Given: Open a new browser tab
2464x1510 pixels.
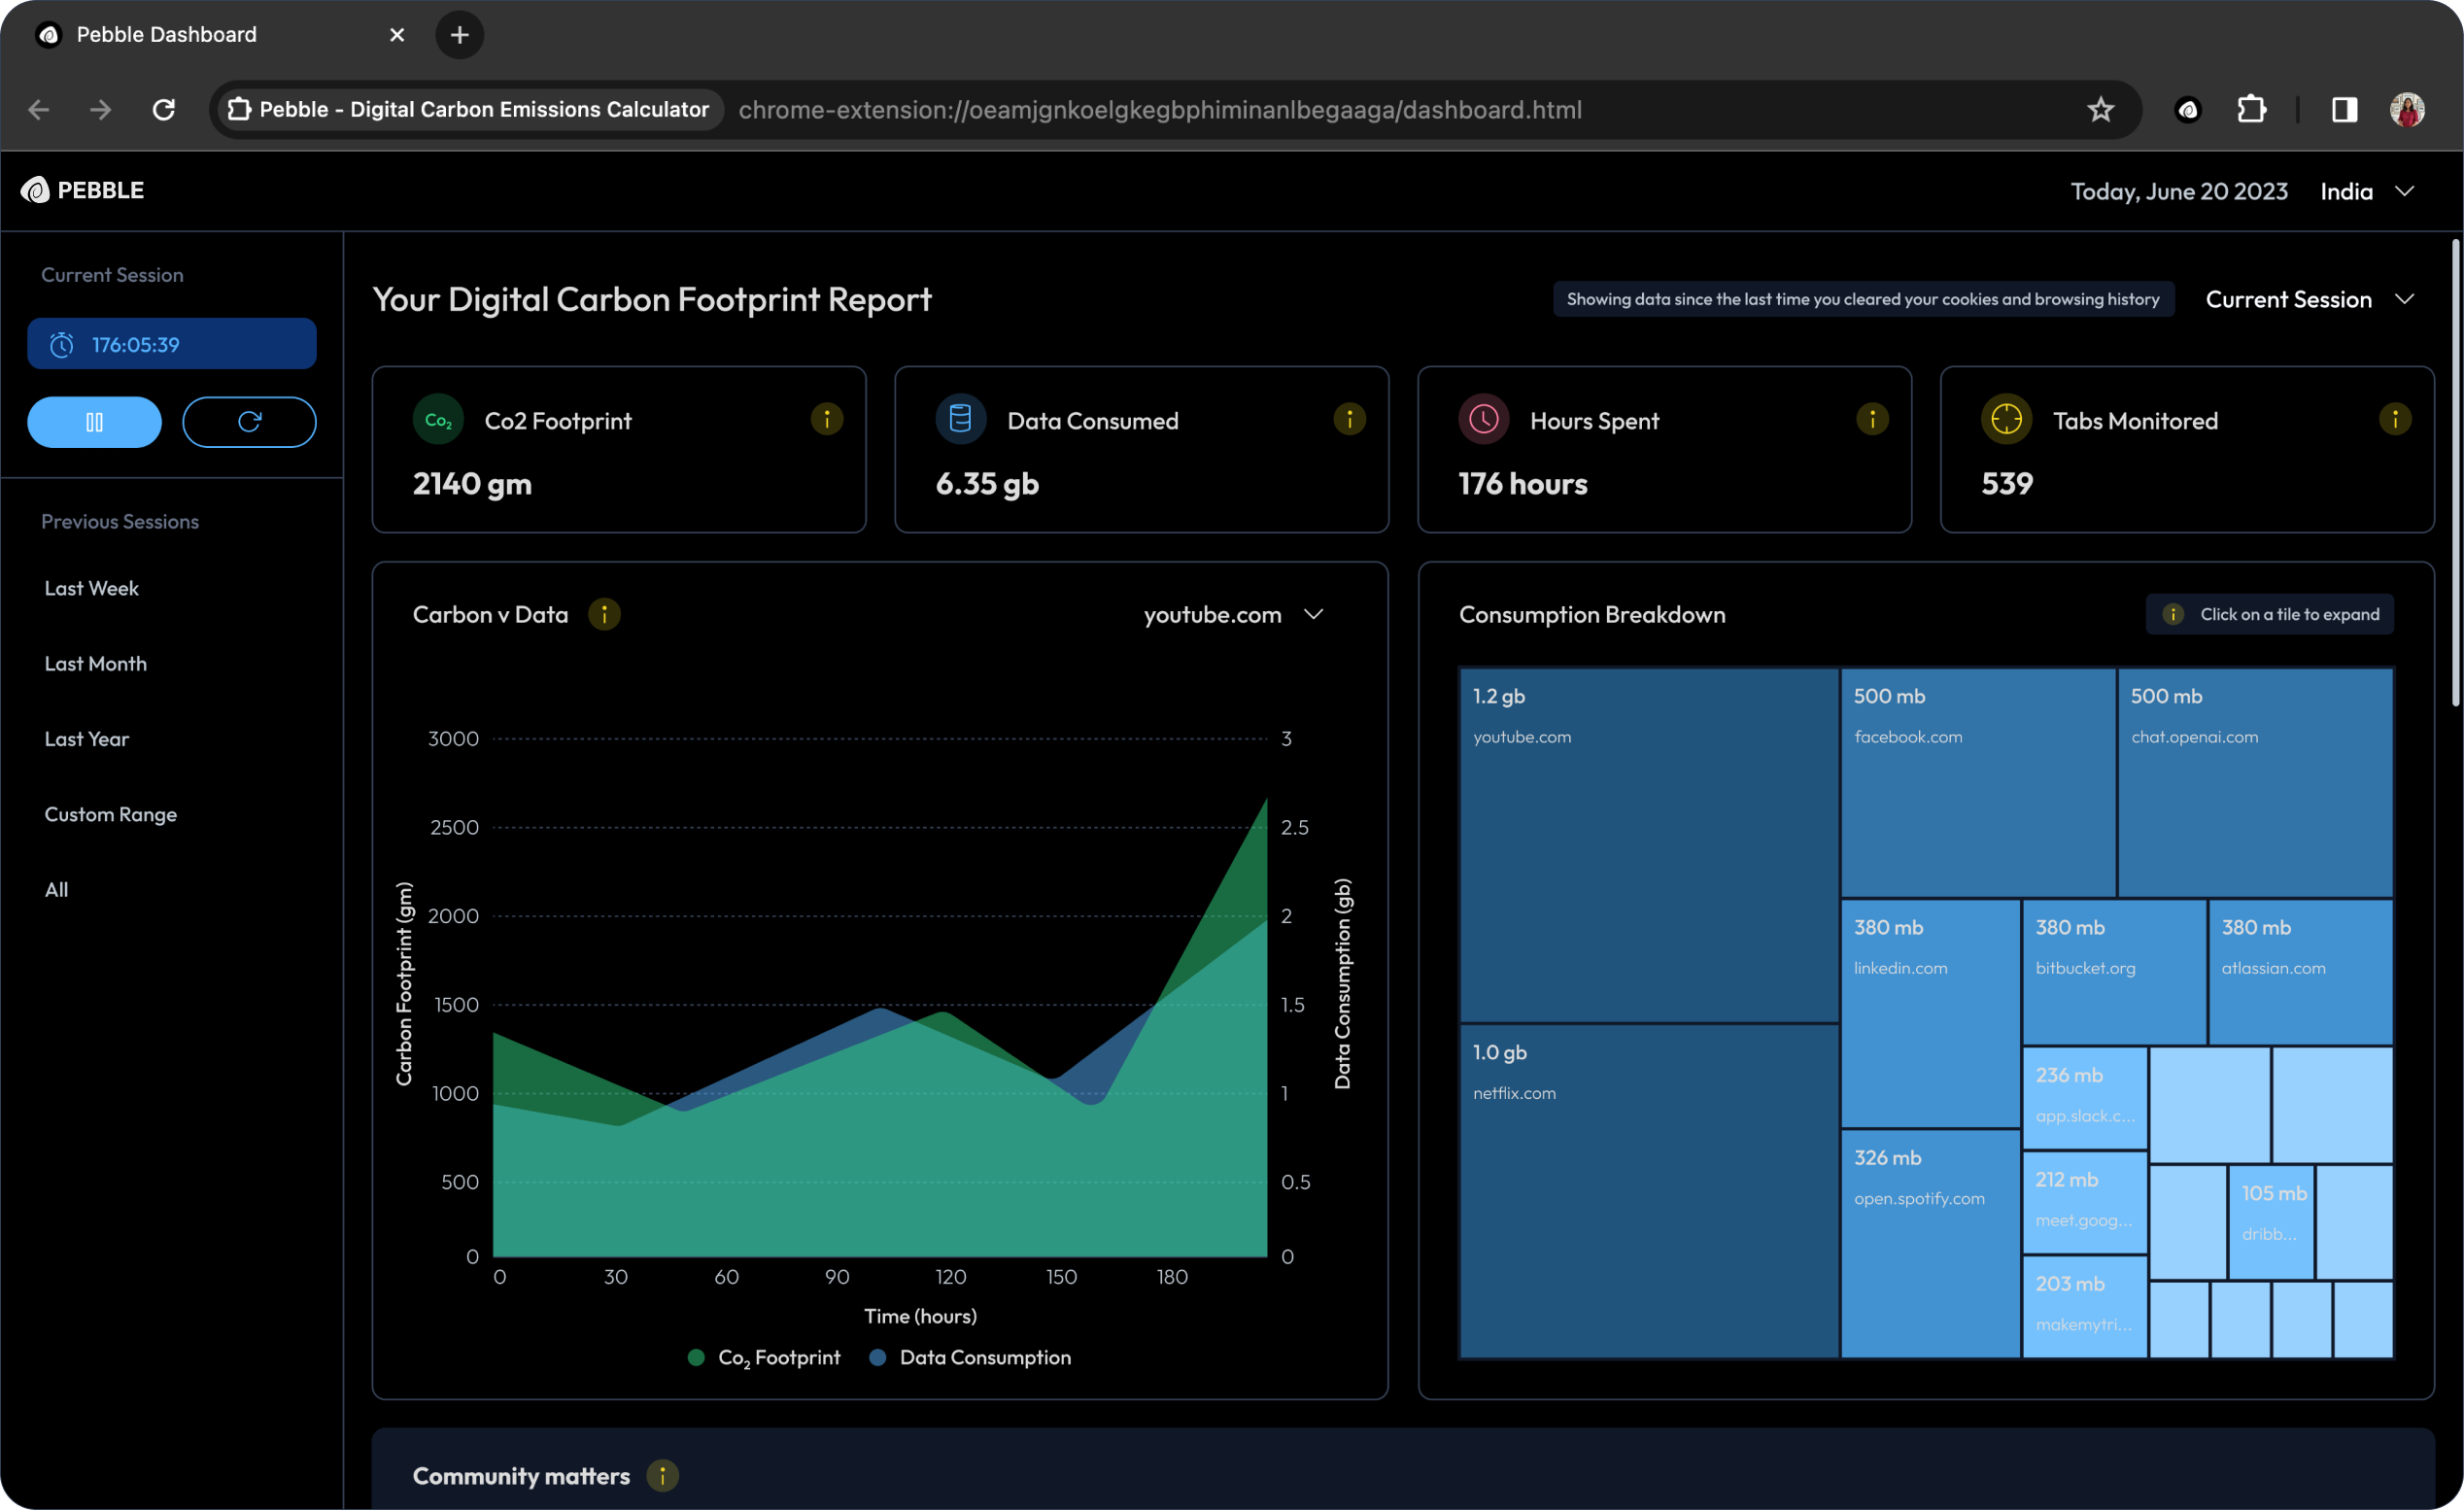Looking at the screenshot, I should [x=460, y=35].
